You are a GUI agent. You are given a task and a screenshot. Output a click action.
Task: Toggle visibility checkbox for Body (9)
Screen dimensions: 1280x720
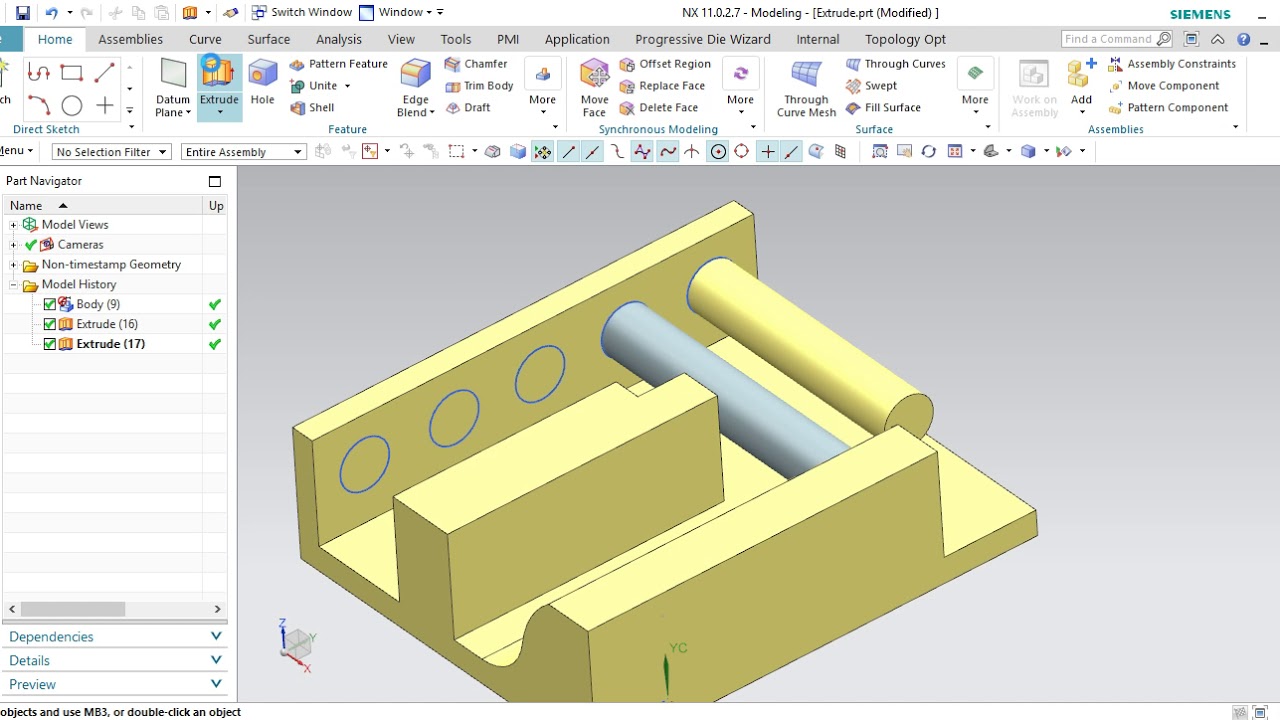tap(50, 304)
